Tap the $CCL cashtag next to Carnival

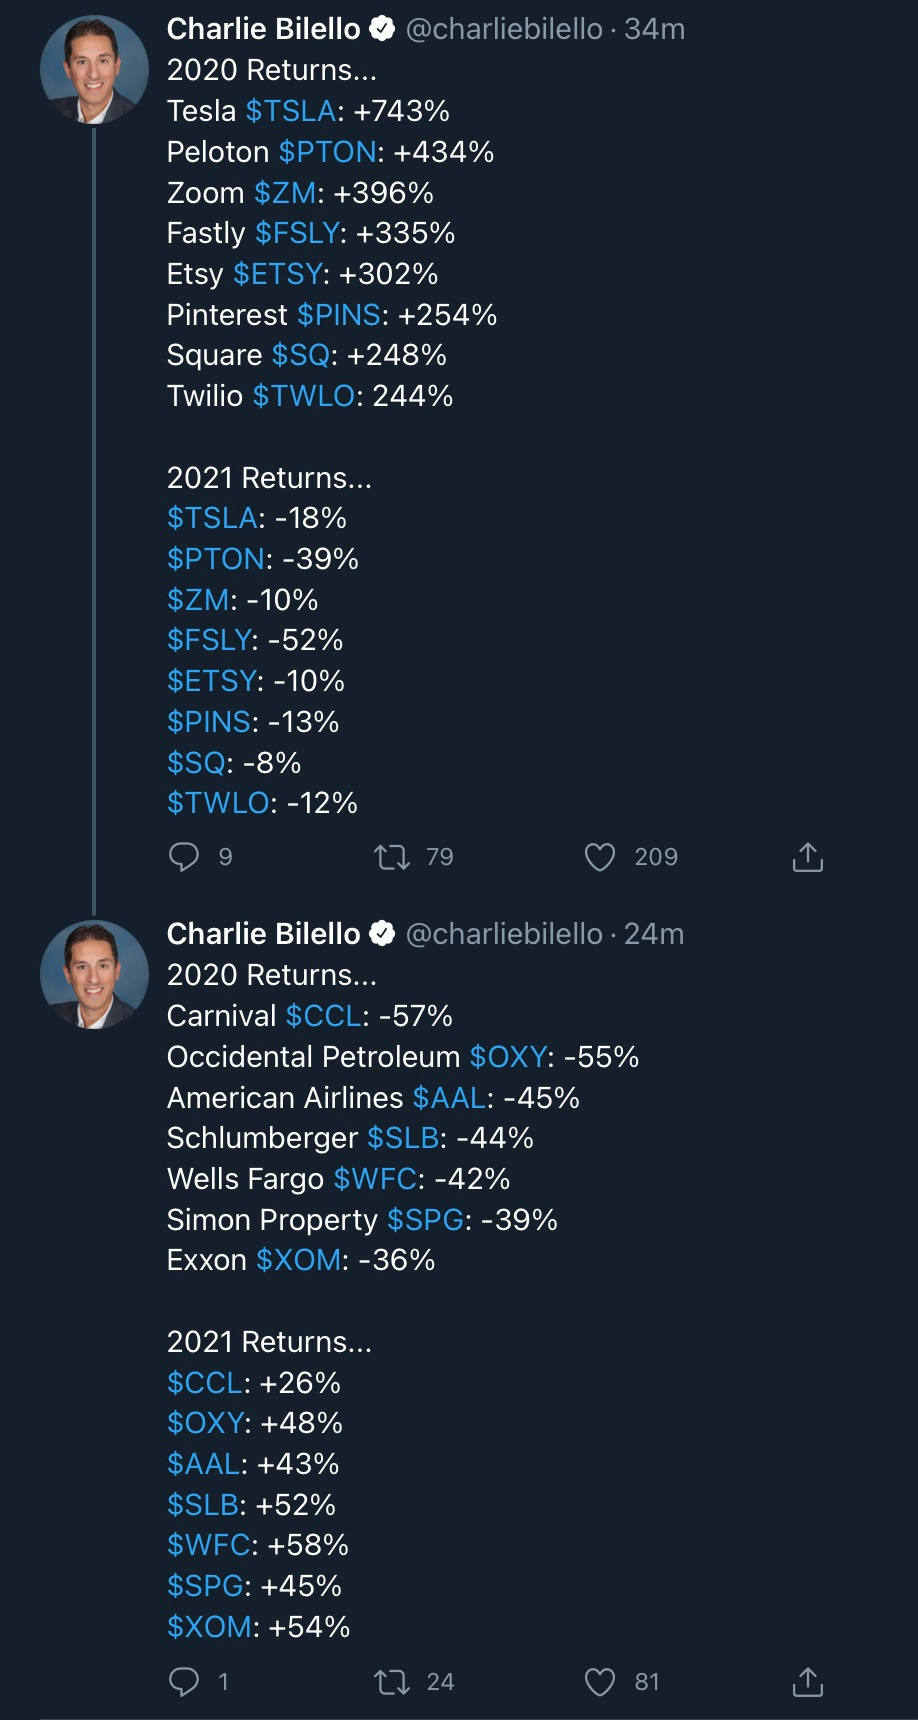(x=323, y=1016)
